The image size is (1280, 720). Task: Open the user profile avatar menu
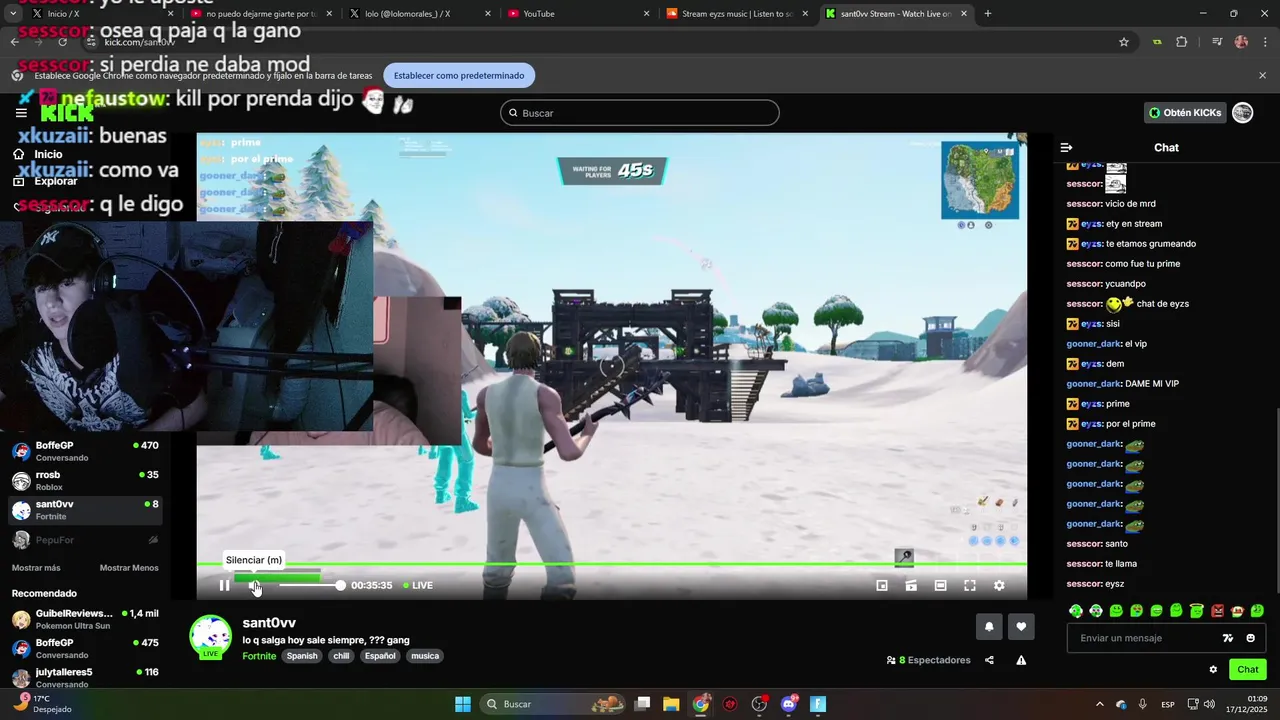pyautogui.click(x=1242, y=113)
